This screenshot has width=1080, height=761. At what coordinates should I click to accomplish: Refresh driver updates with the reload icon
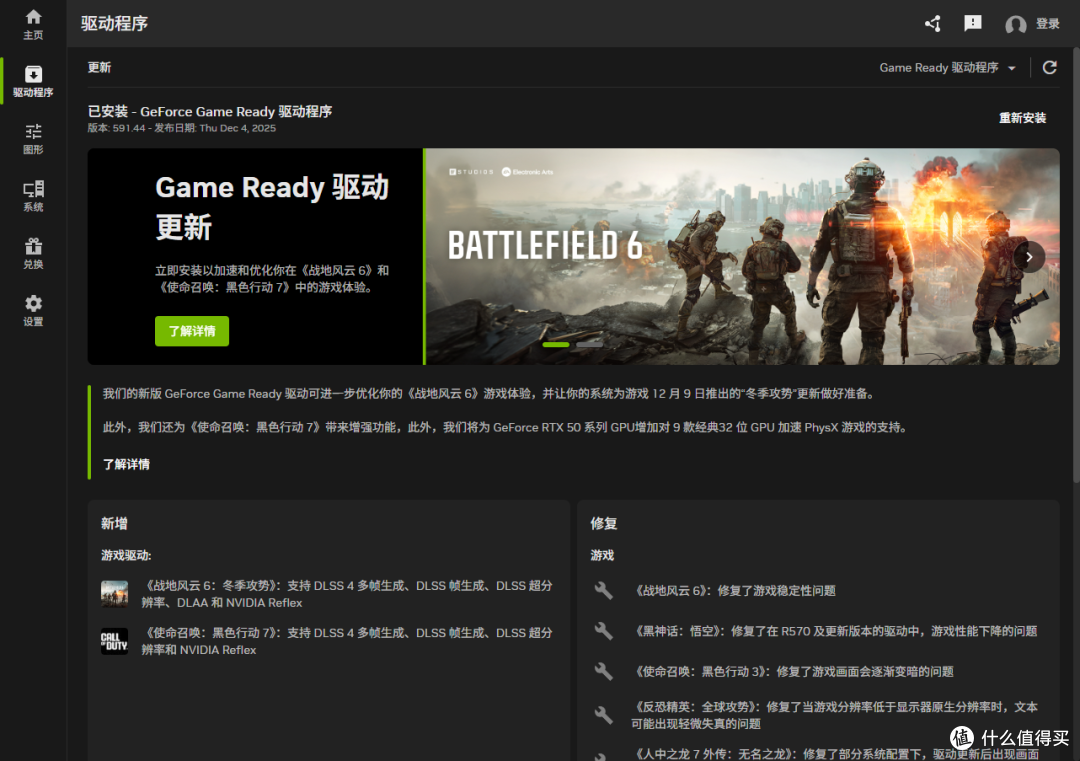click(1050, 67)
